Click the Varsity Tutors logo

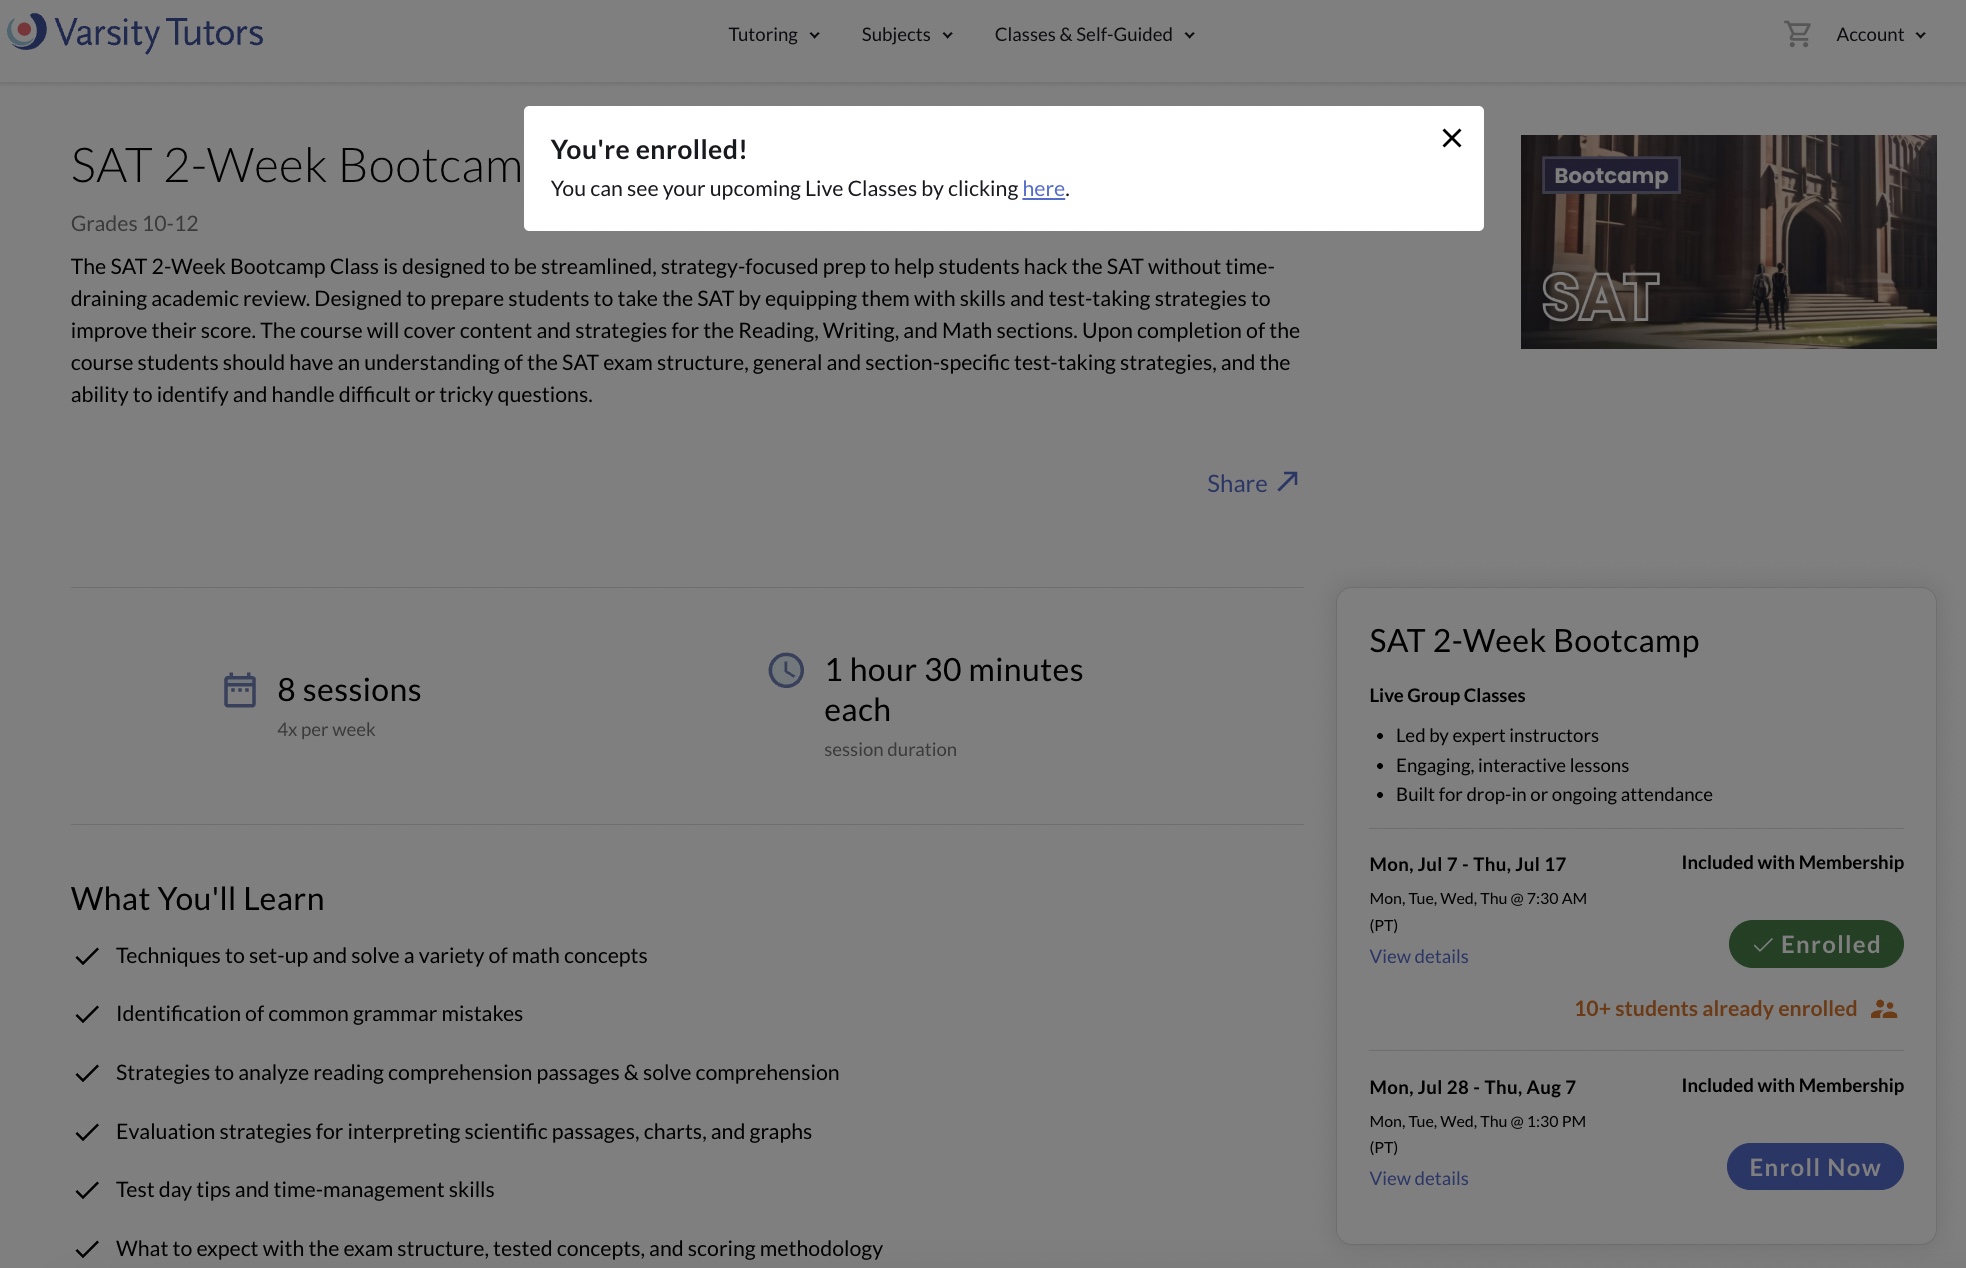(x=135, y=33)
